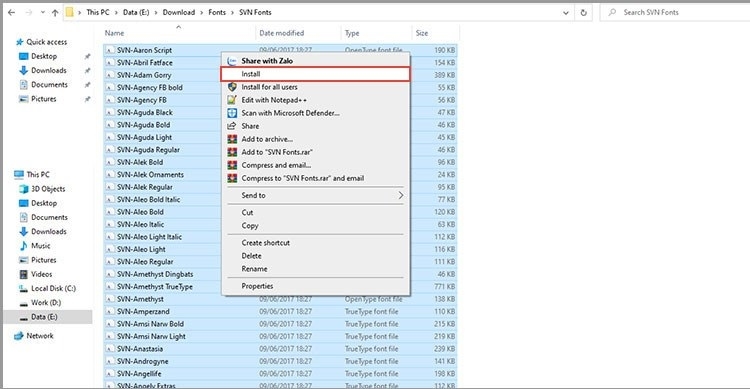
Task: Open Videos under This PC
Action: click(x=42, y=275)
